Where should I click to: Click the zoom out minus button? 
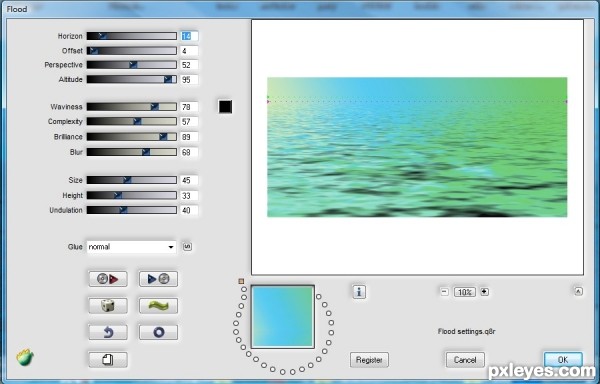[x=444, y=292]
